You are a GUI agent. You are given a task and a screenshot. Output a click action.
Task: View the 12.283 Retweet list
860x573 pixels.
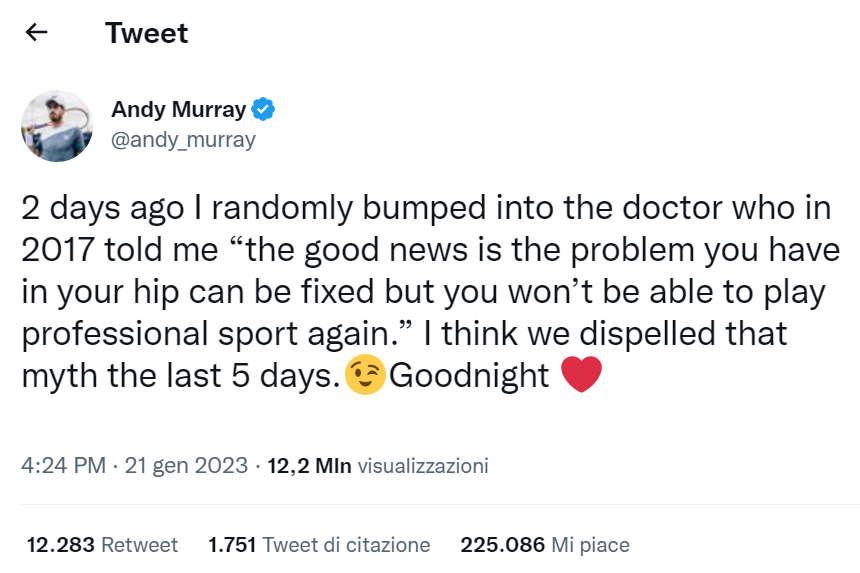tap(102, 545)
